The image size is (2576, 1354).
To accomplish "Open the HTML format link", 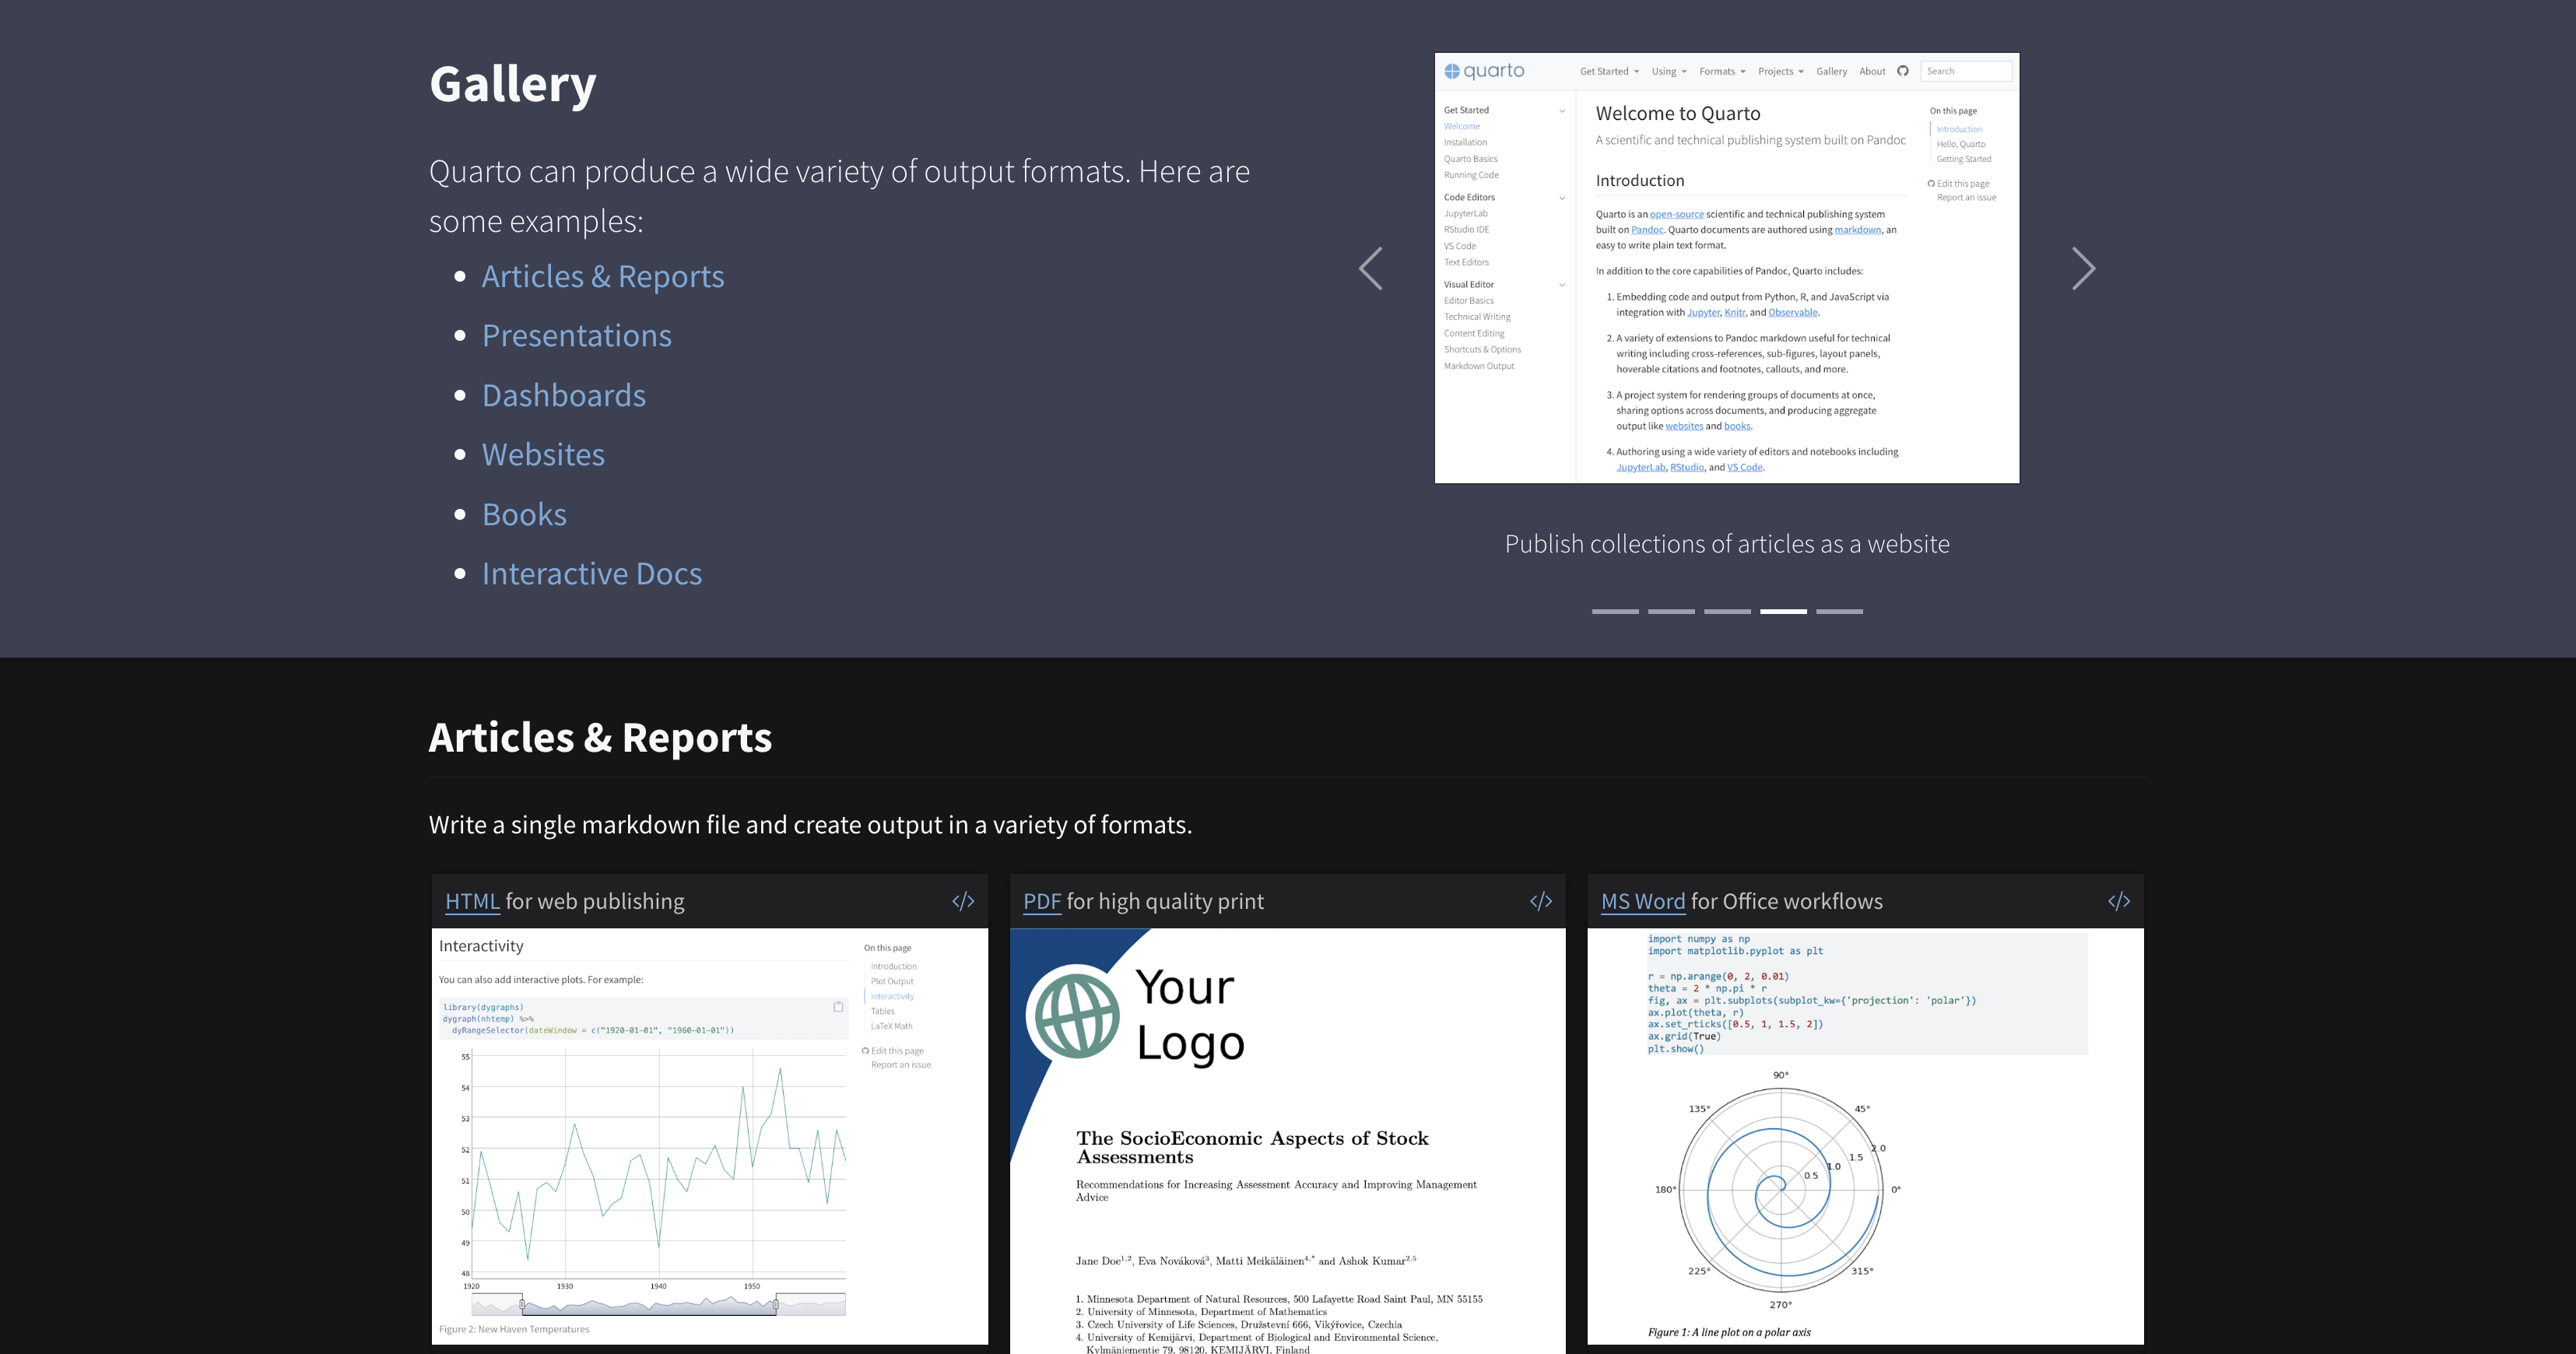I will click(x=472, y=901).
